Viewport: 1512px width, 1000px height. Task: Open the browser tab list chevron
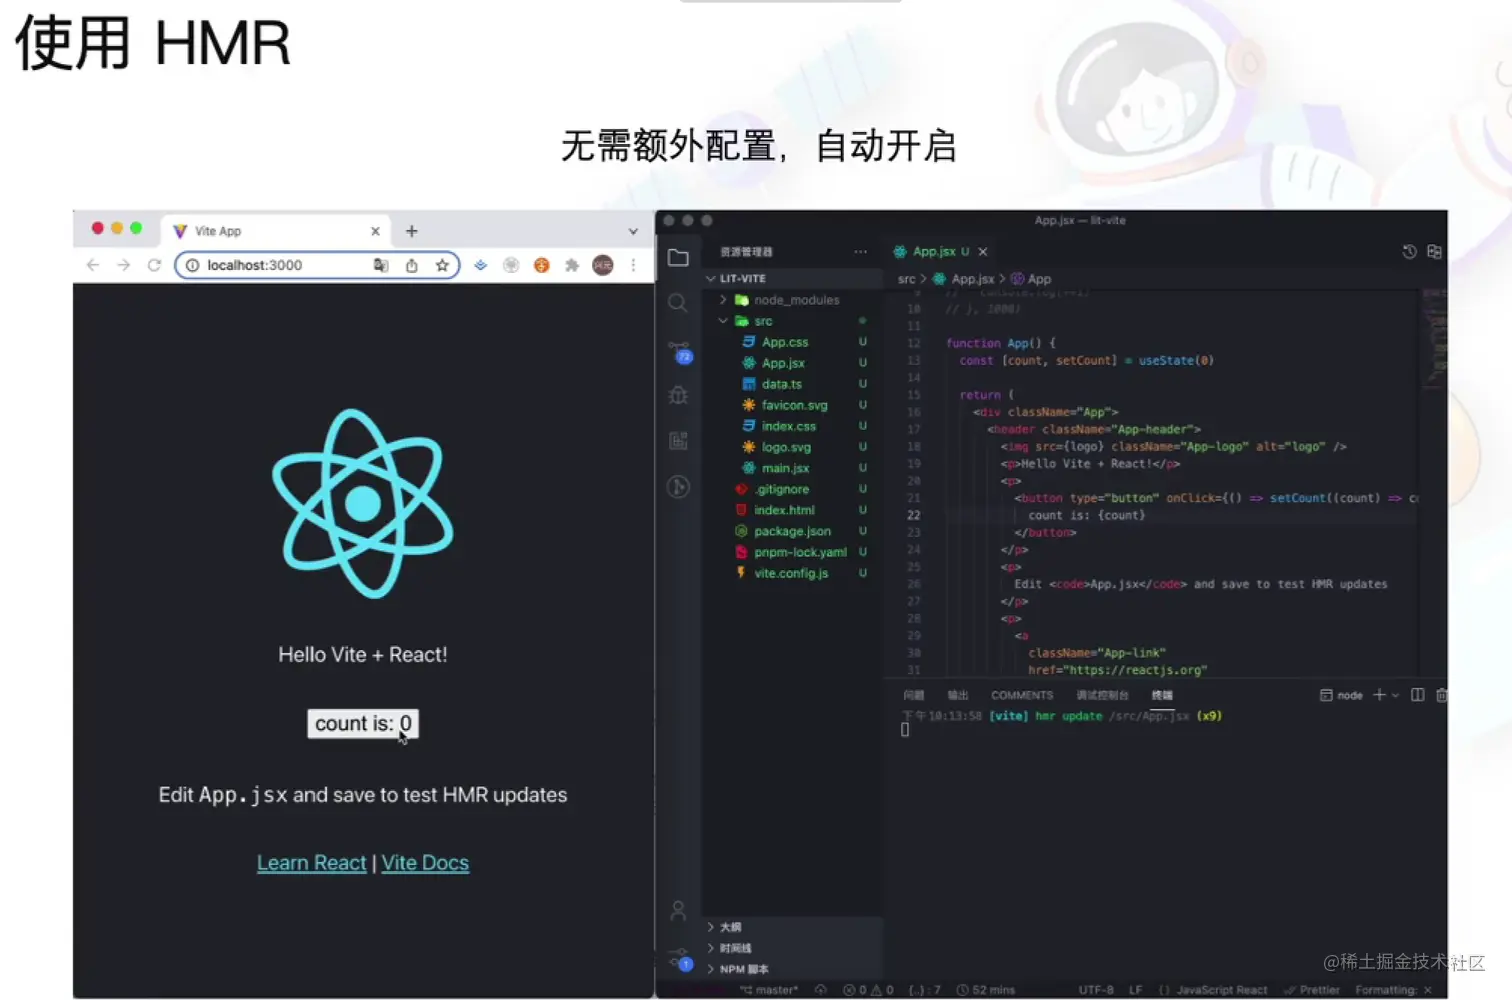[633, 231]
